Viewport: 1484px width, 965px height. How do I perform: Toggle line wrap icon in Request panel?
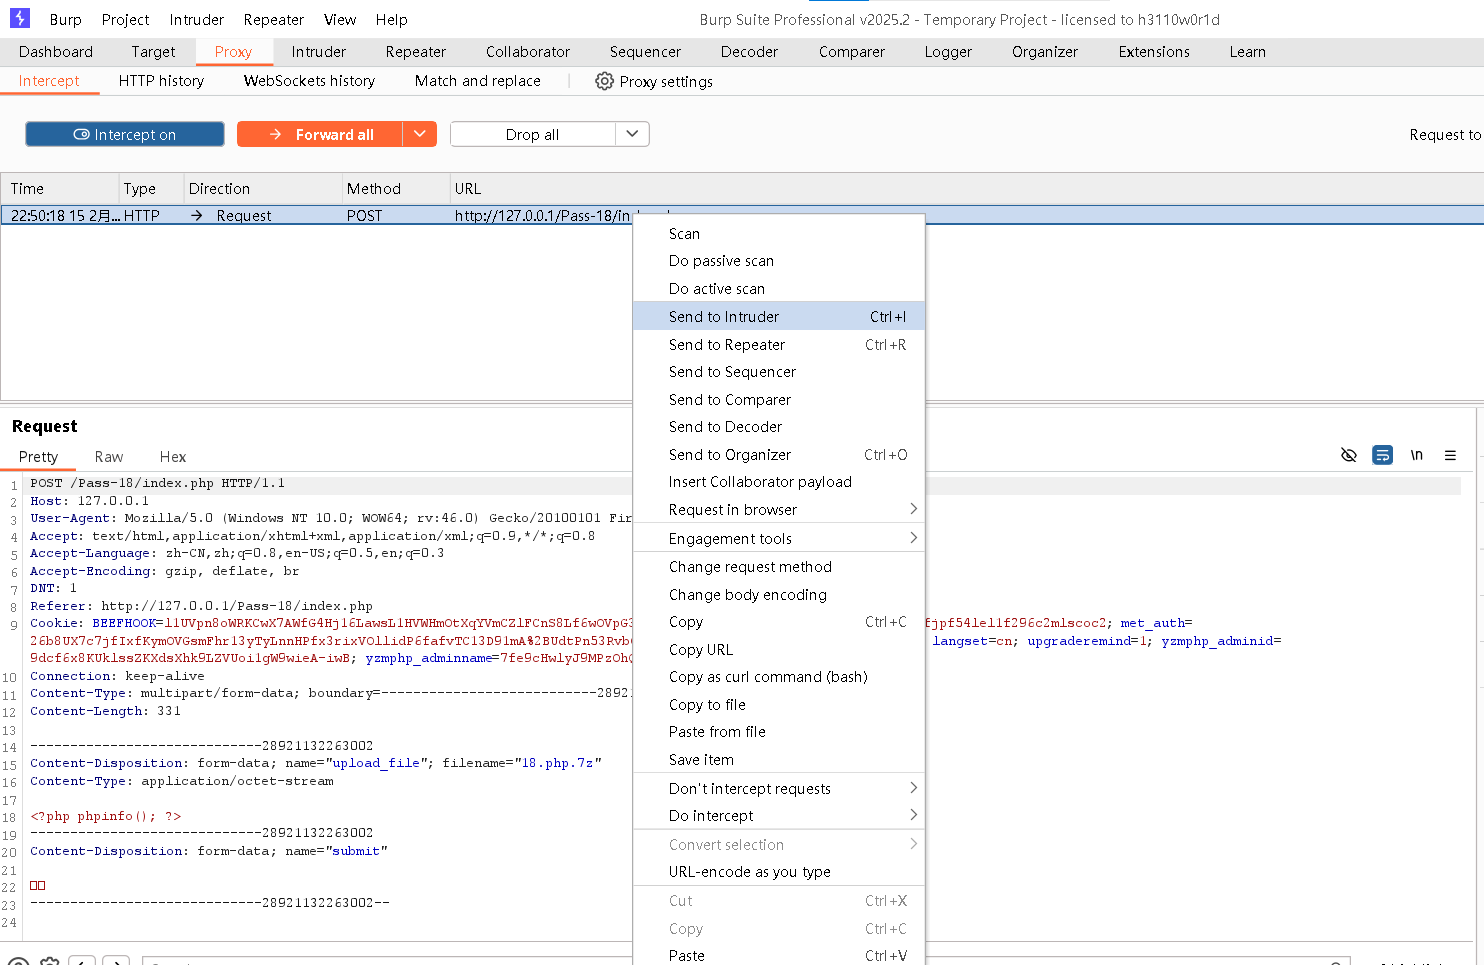1382,455
